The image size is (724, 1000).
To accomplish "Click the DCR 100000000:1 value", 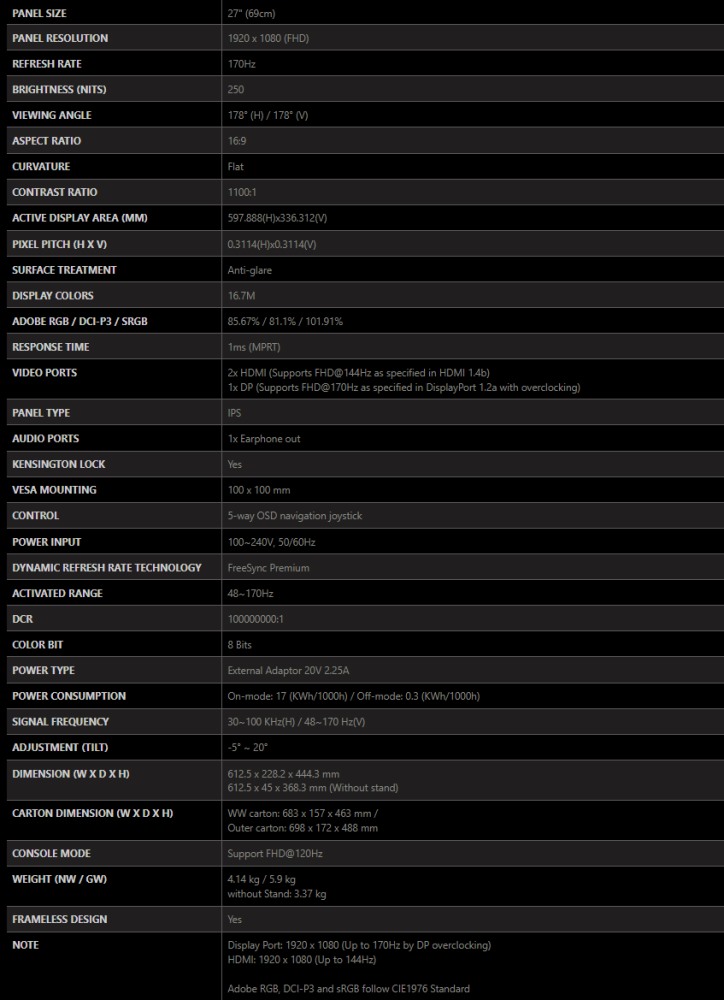I will (256, 619).
